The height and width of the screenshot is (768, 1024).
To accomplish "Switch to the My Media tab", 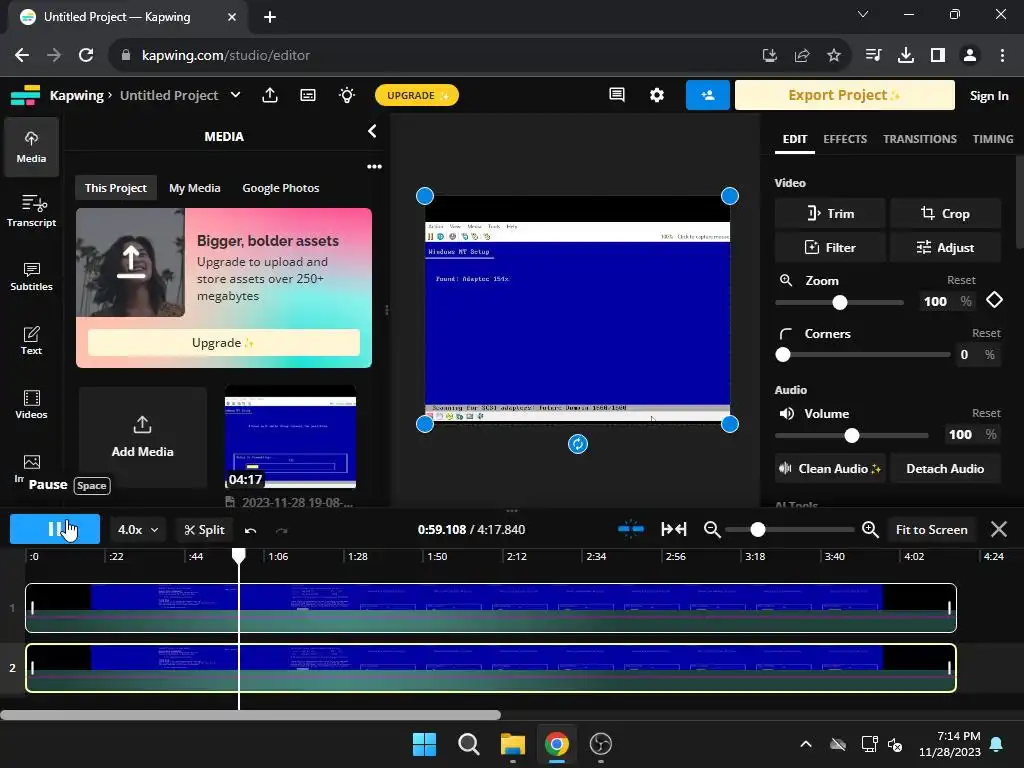I will pyautogui.click(x=195, y=188).
